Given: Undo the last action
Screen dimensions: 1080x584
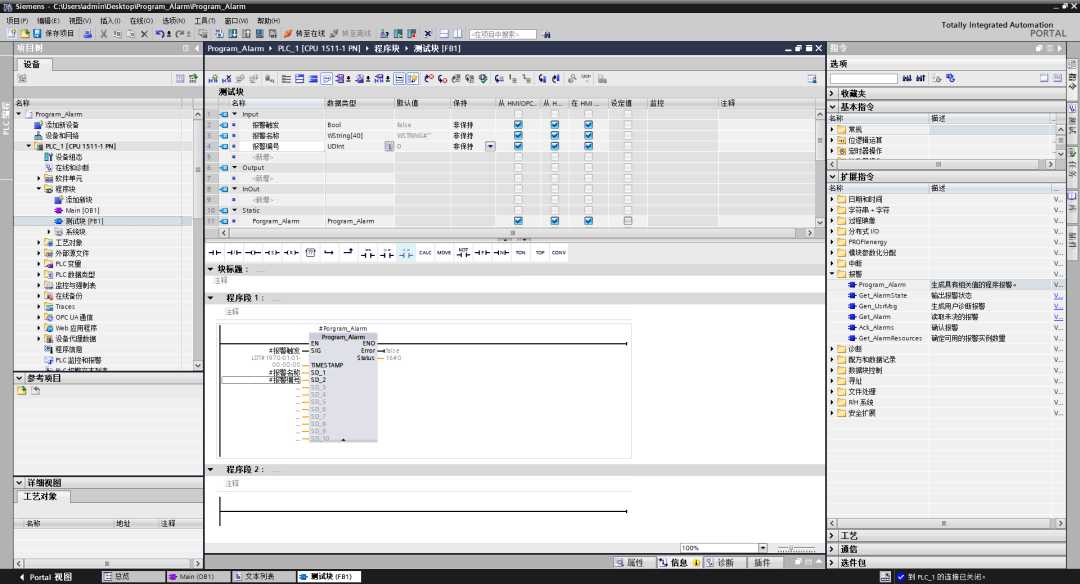Looking at the screenshot, I should tap(160, 33).
